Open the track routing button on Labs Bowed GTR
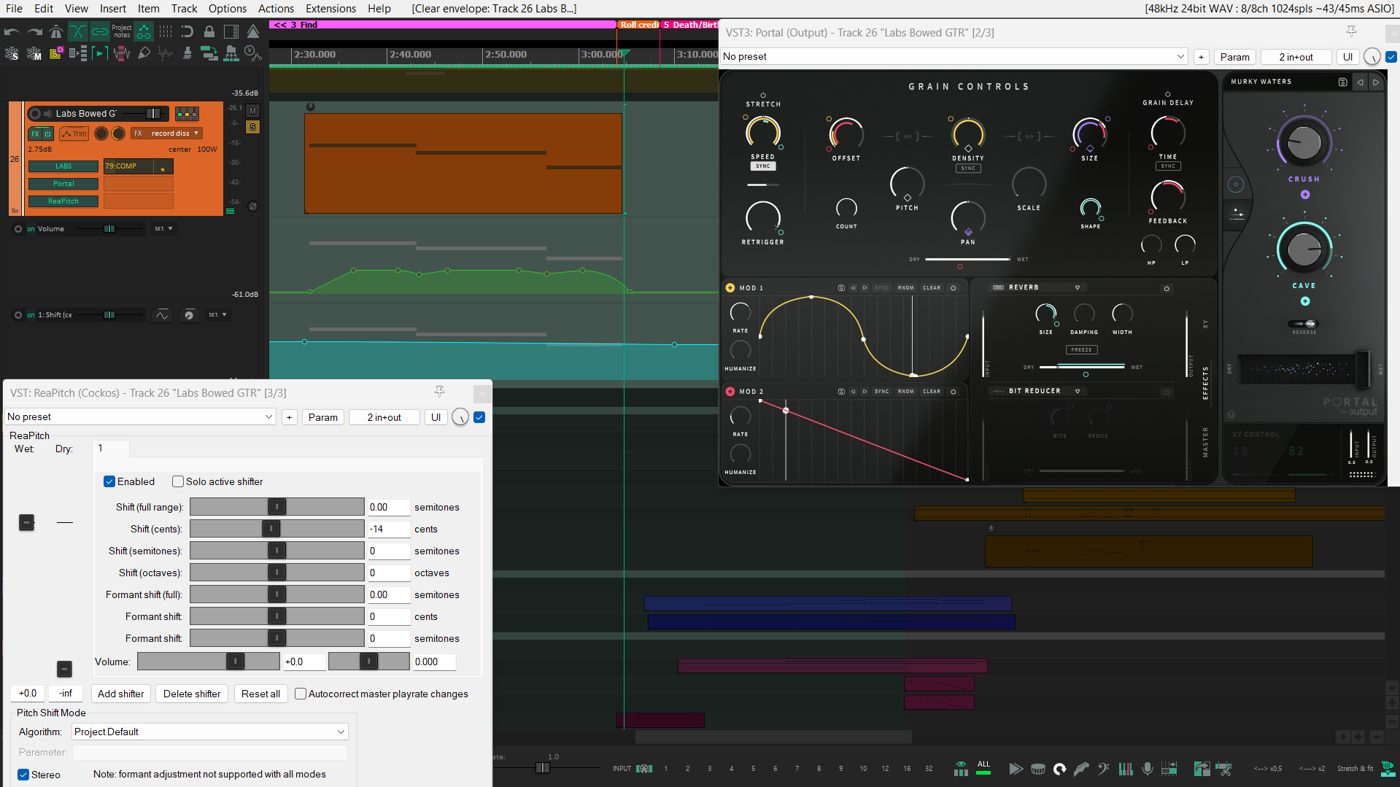The height and width of the screenshot is (787, 1400). [x=187, y=114]
